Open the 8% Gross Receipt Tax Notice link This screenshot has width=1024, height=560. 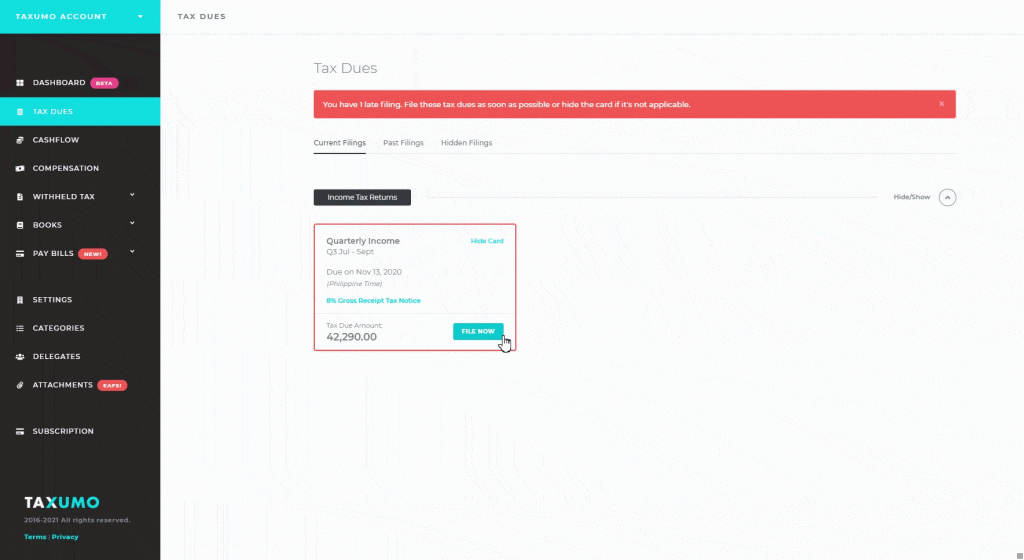coord(374,301)
